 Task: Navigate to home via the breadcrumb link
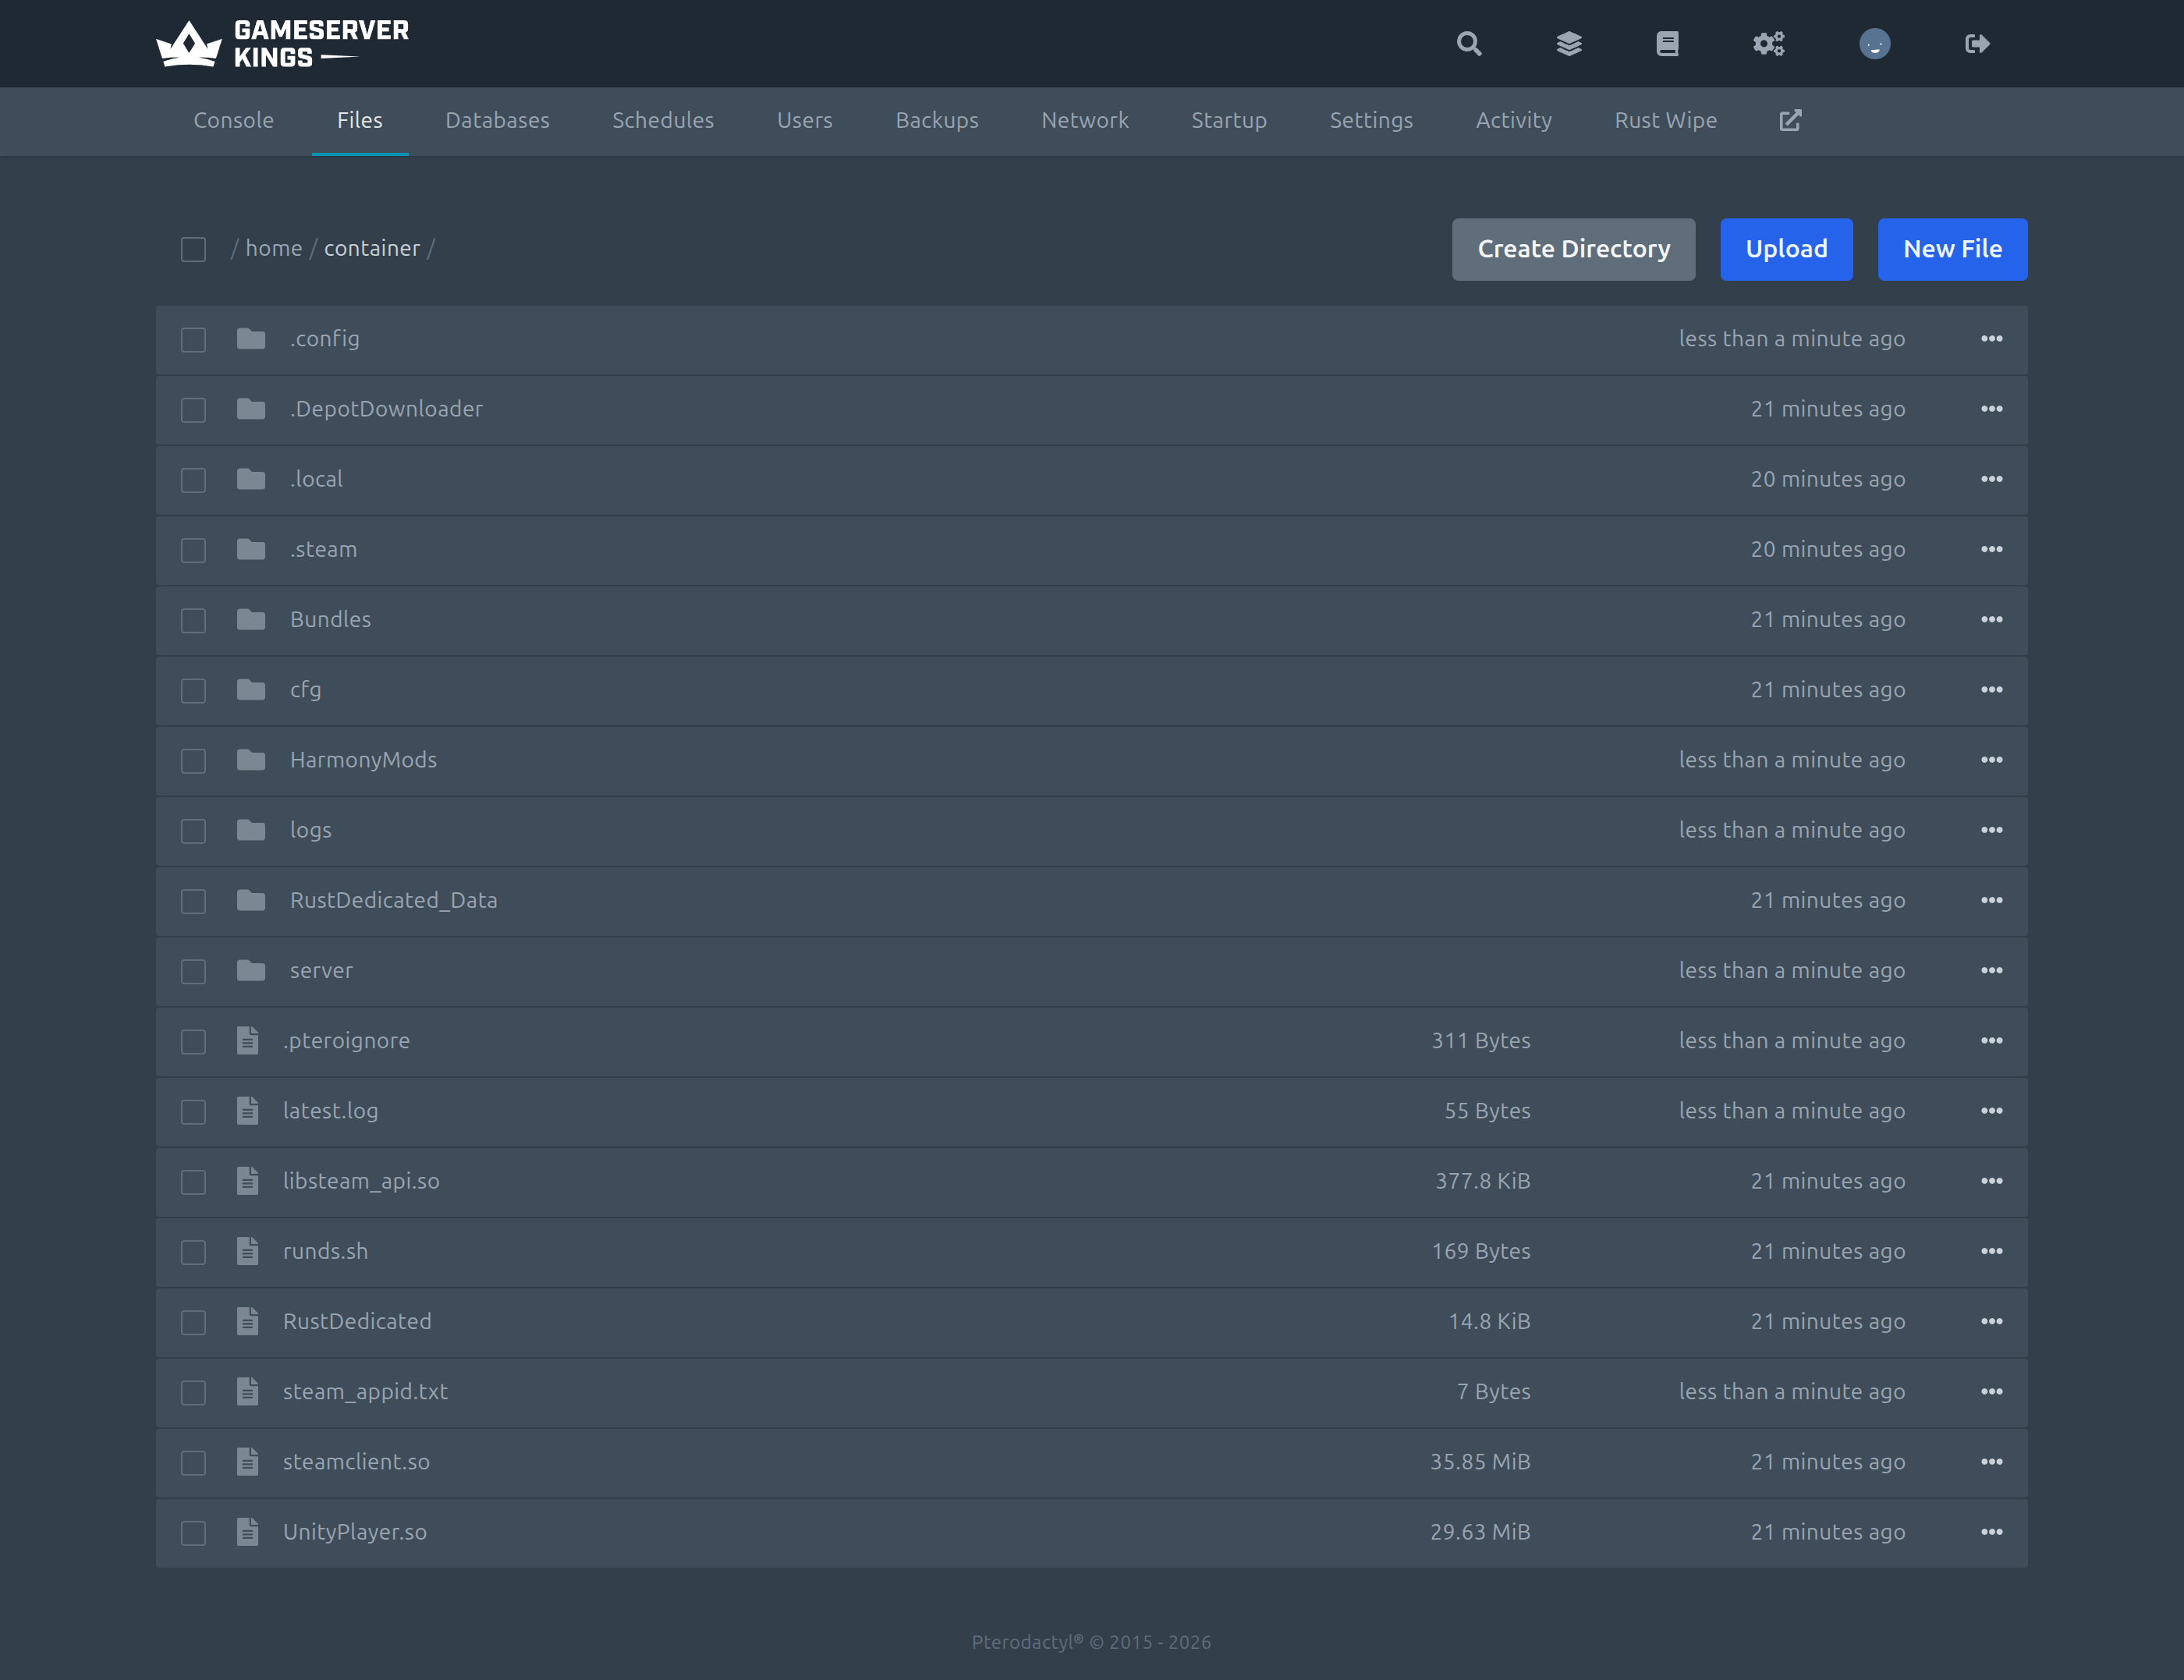click(x=273, y=248)
